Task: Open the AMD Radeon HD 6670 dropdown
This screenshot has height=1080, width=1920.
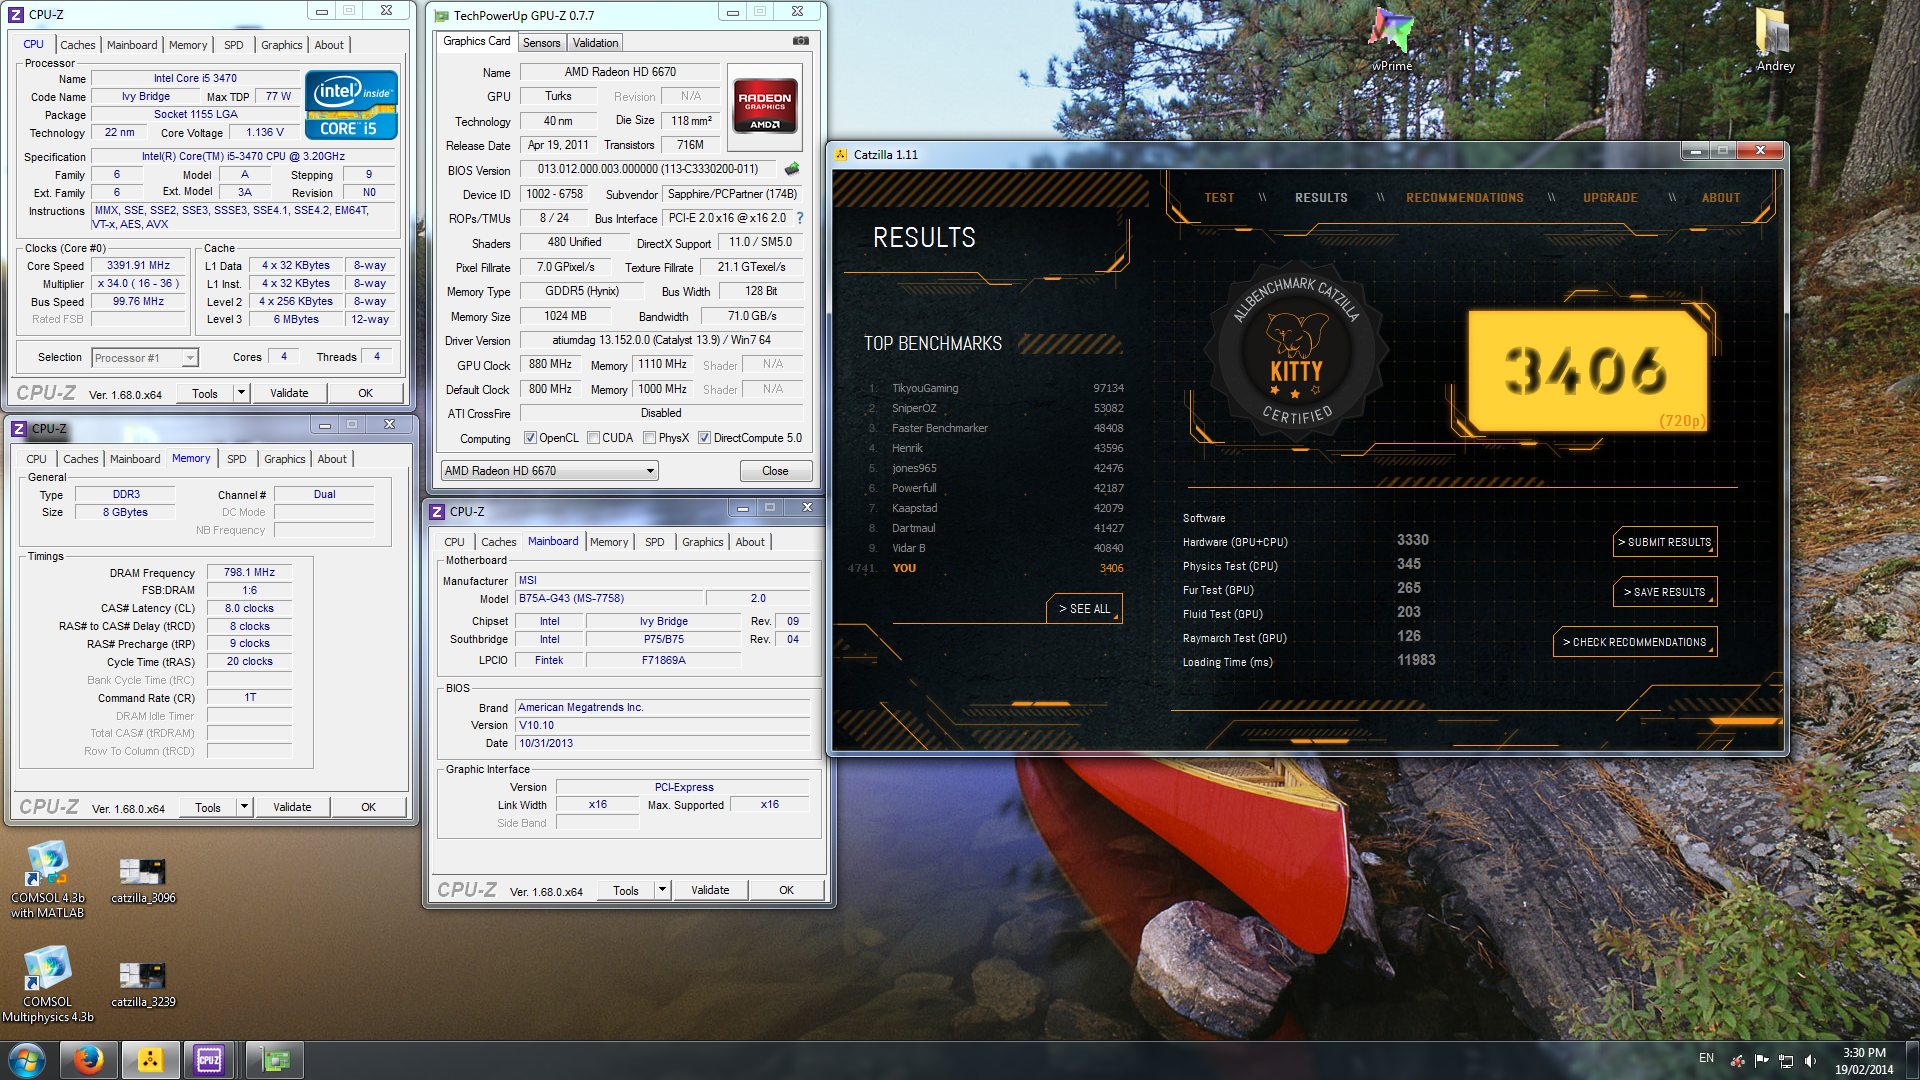Action: click(549, 470)
